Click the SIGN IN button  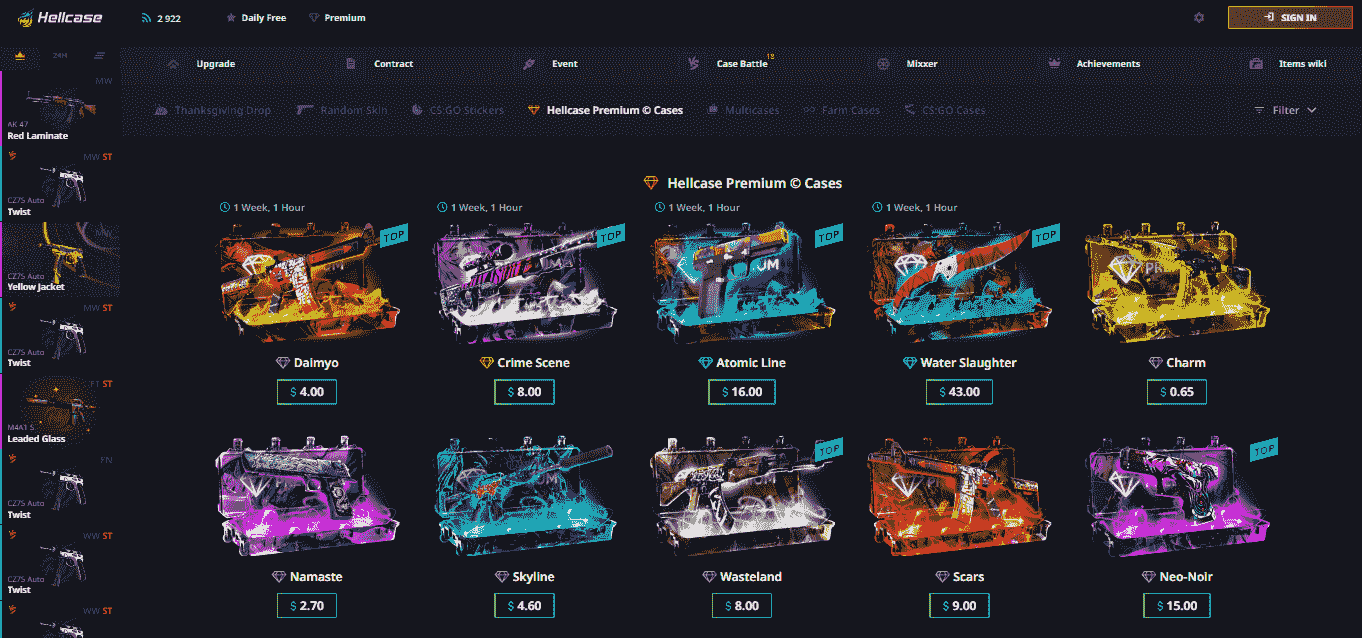pyautogui.click(x=1289, y=18)
